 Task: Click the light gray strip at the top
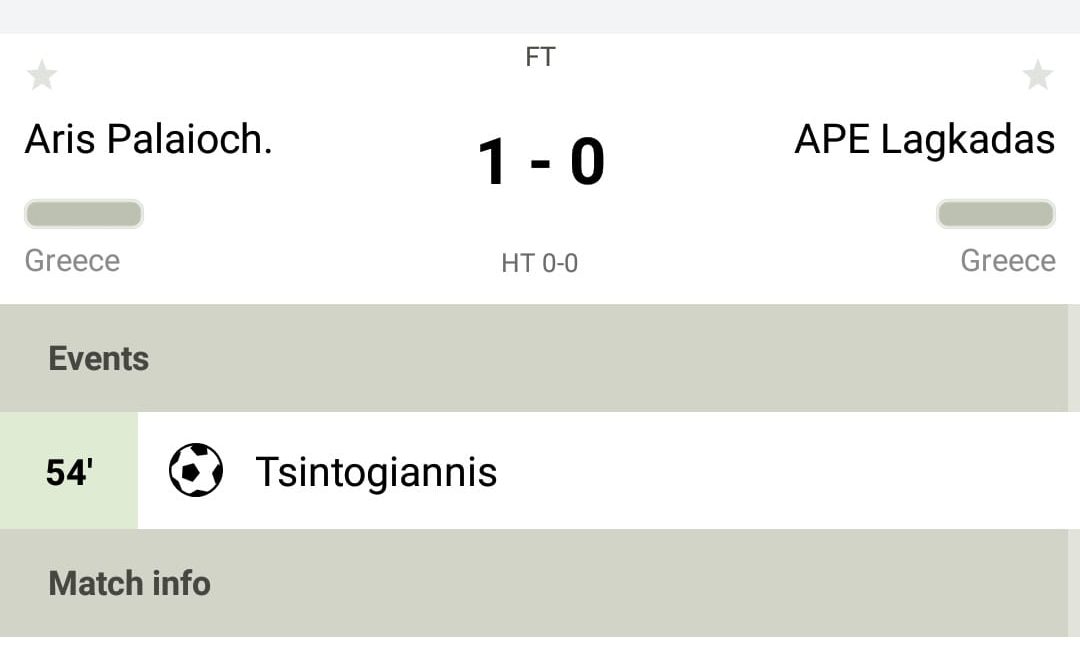click(540, 16)
